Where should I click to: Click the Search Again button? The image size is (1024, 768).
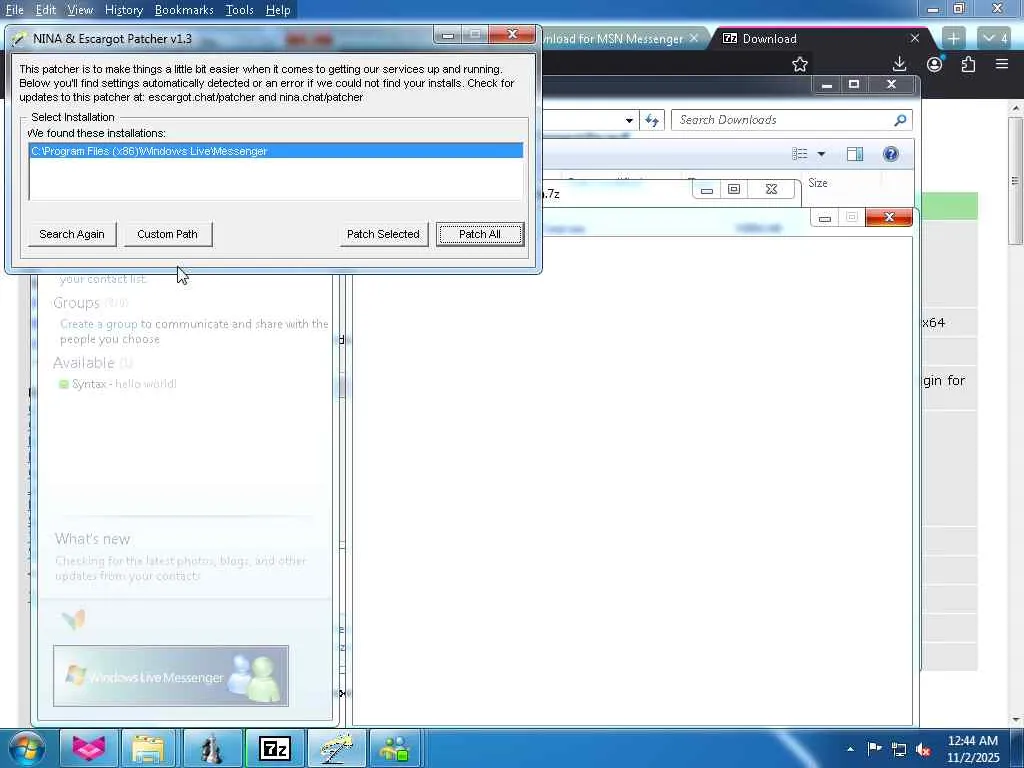[x=72, y=234]
